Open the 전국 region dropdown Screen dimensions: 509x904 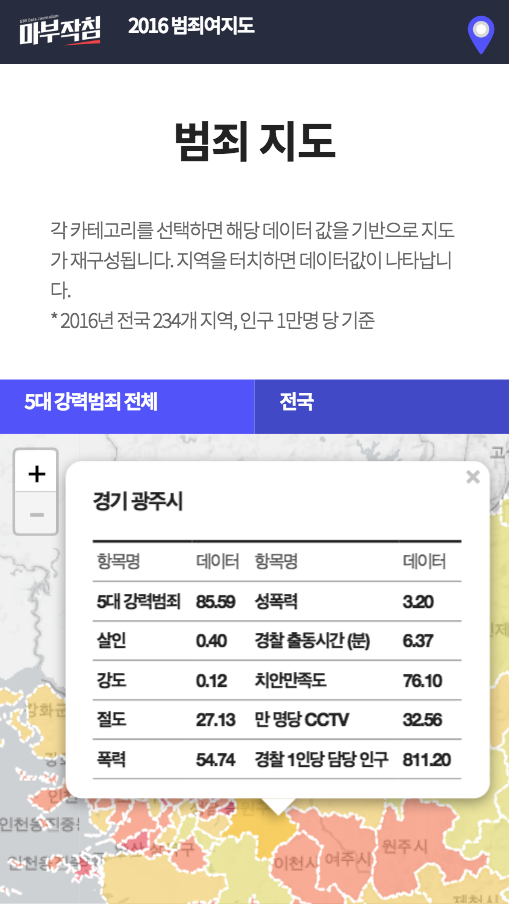coord(382,406)
